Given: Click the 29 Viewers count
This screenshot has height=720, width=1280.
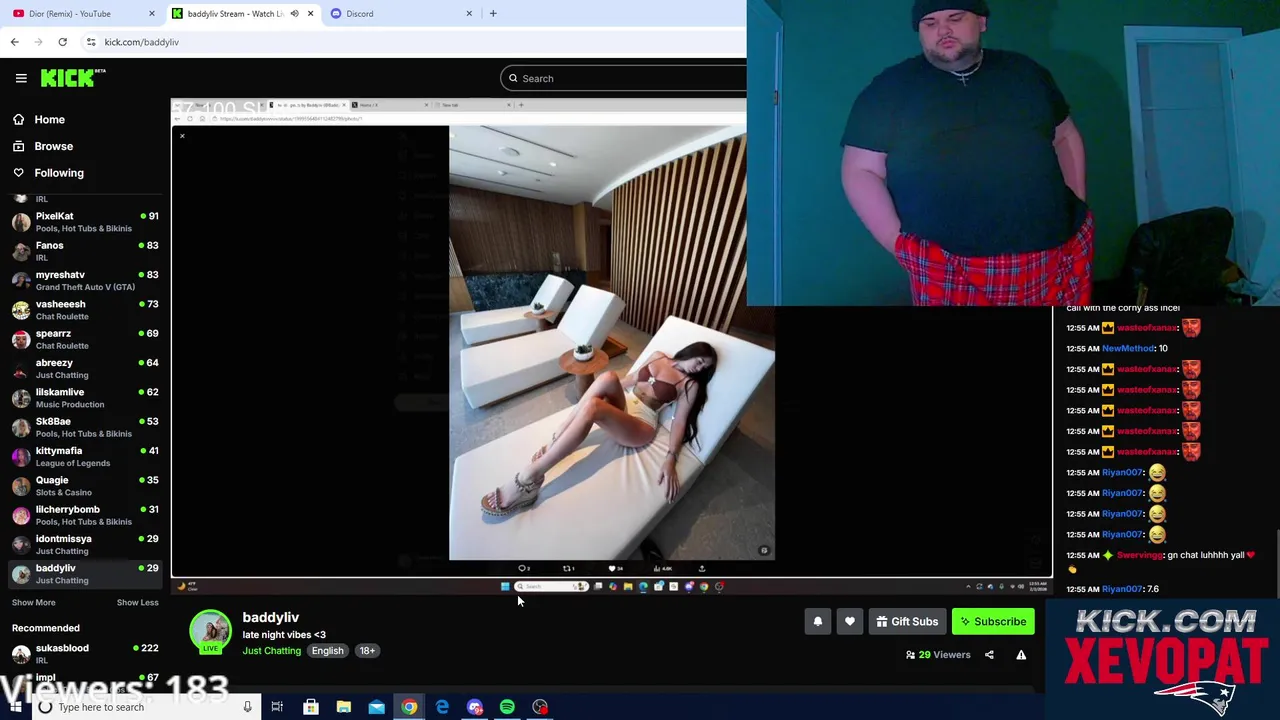Looking at the screenshot, I should click(x=938, y=655).
